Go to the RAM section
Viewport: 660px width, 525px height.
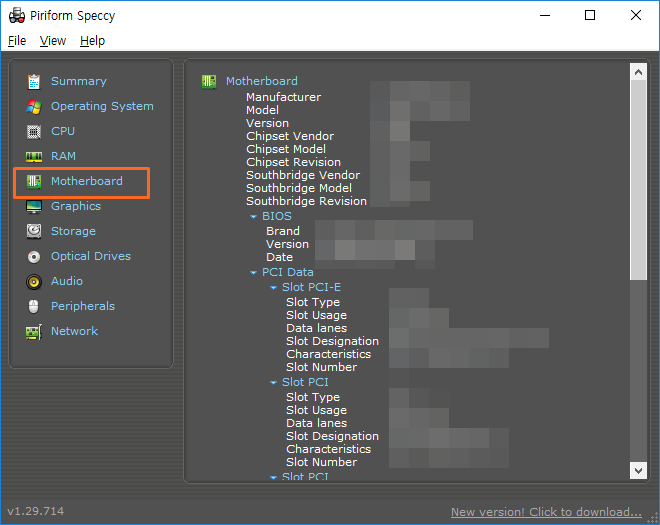click(64, 156)
